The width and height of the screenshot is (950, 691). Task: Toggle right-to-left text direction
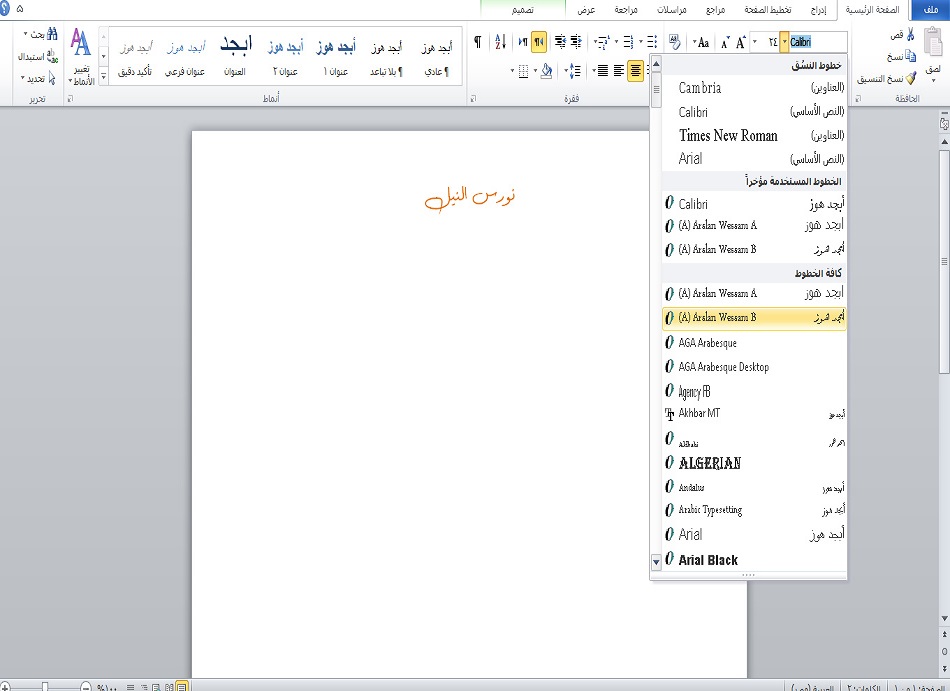point(540,42)
